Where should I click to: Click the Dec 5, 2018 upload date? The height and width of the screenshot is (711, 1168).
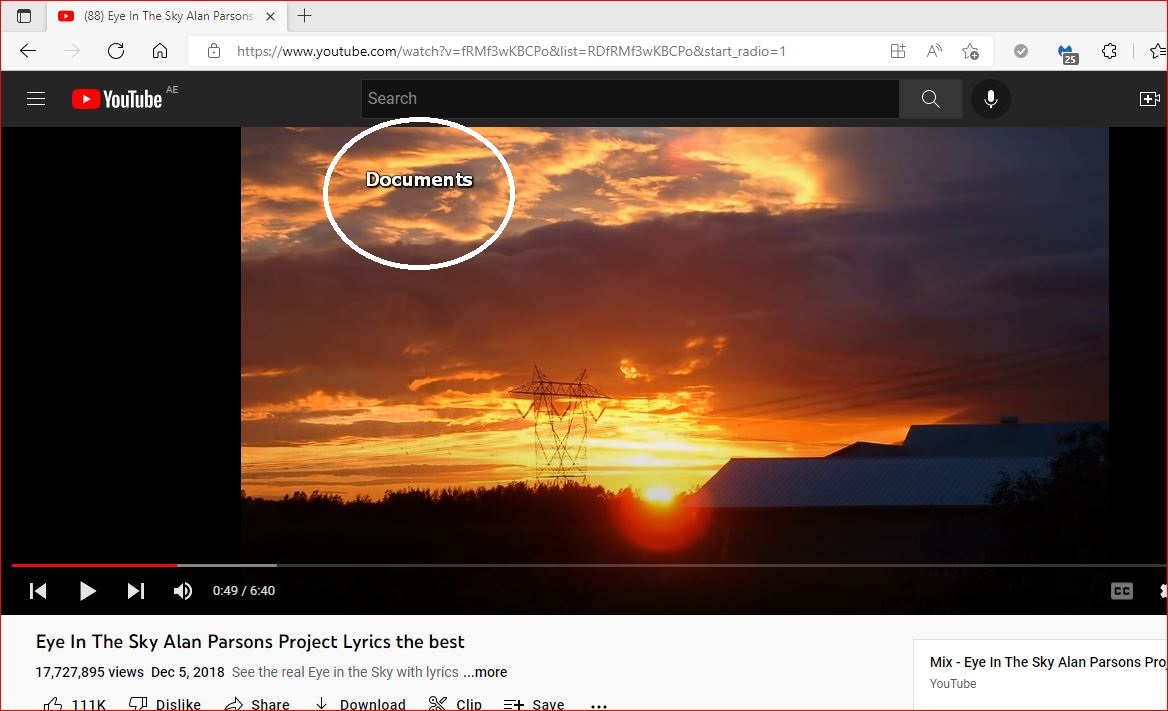click(188, 672)
